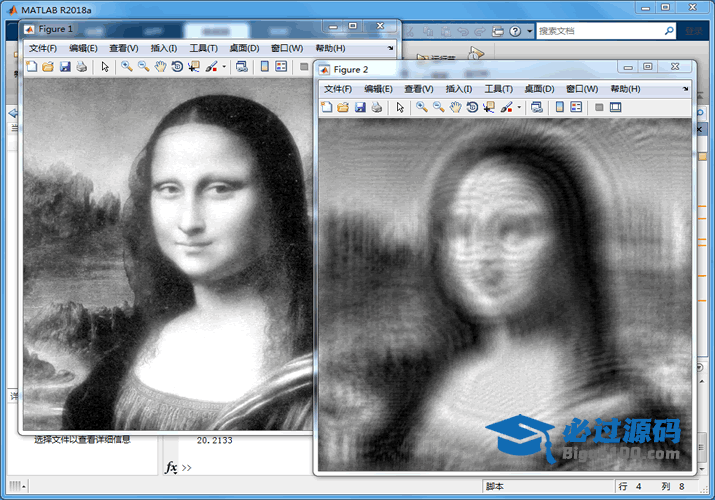Select Brush data tool in Figure 2
This screenshot has height=500, width=715.
506,107
